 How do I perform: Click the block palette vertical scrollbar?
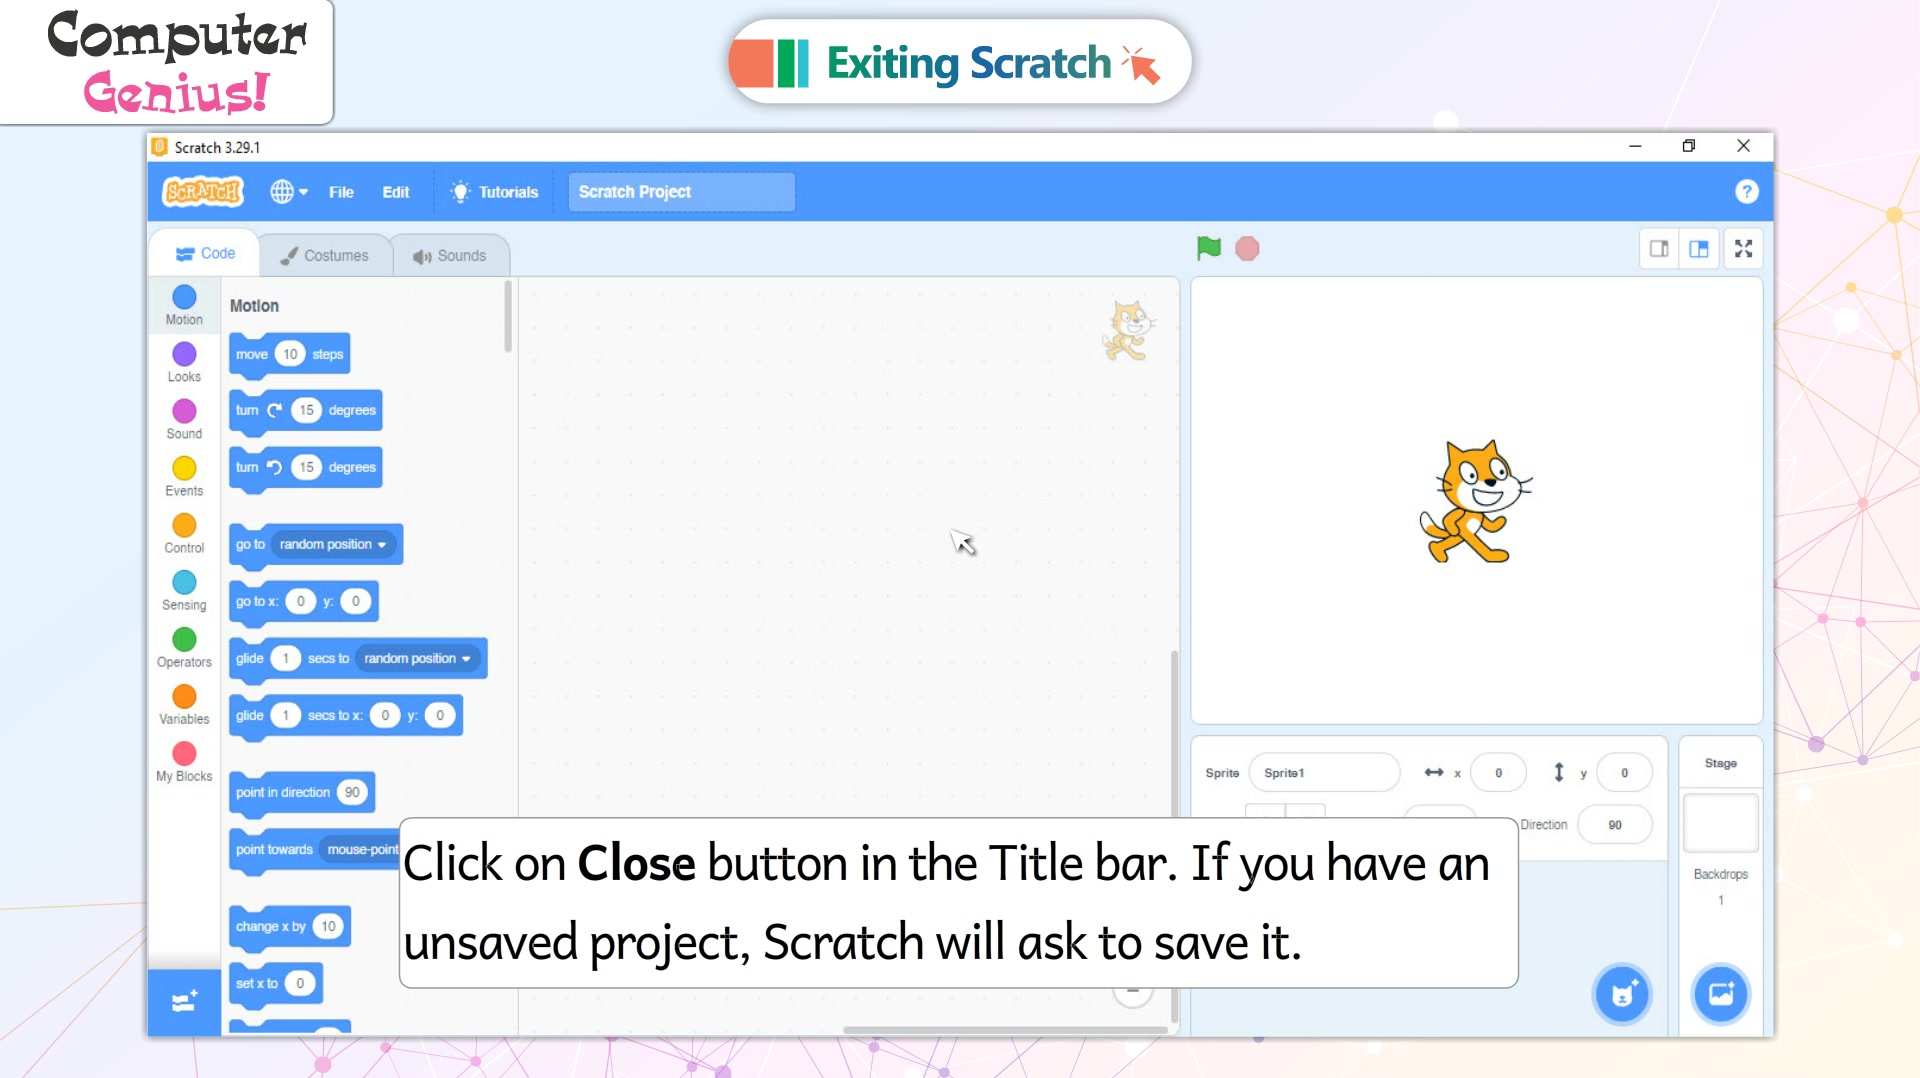(x=508, y=316)
